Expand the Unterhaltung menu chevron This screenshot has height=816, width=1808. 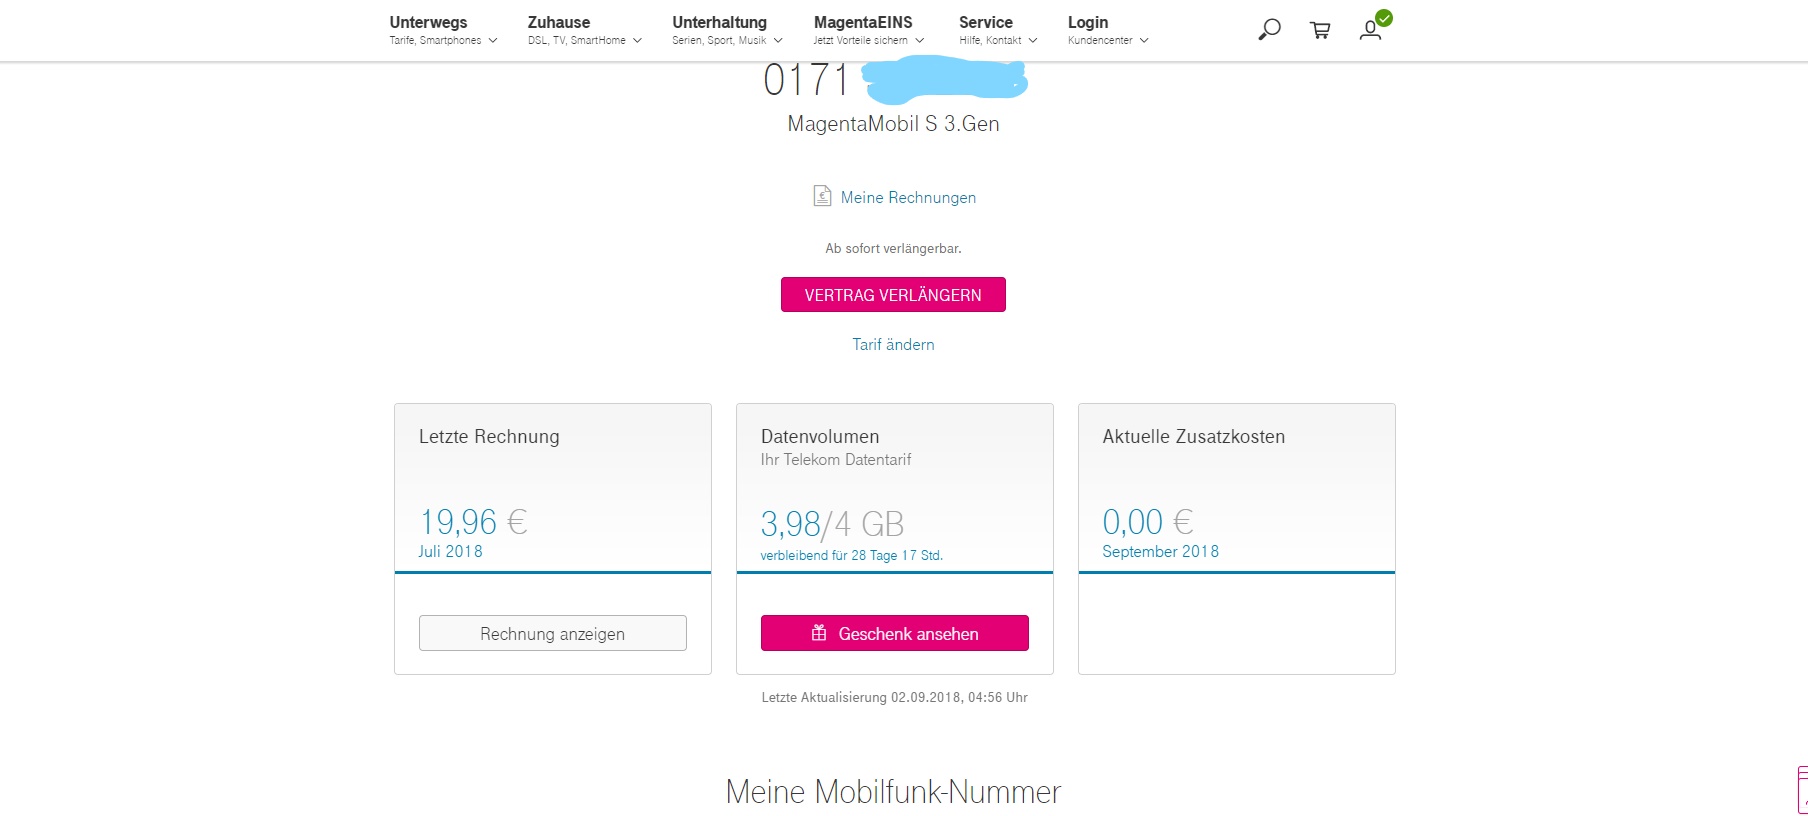coord(778,41)
